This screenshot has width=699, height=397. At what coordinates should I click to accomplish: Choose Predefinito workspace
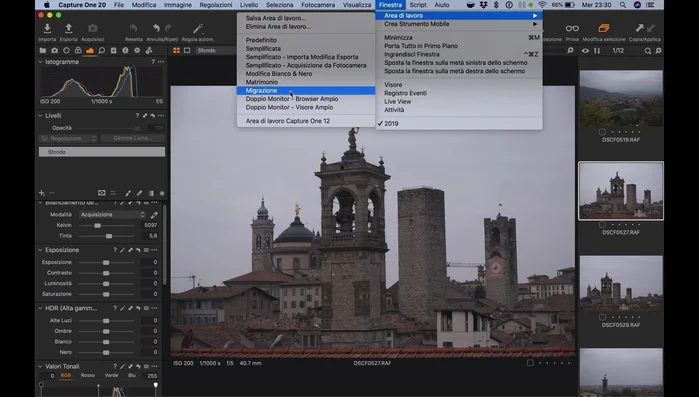(306, 40)
